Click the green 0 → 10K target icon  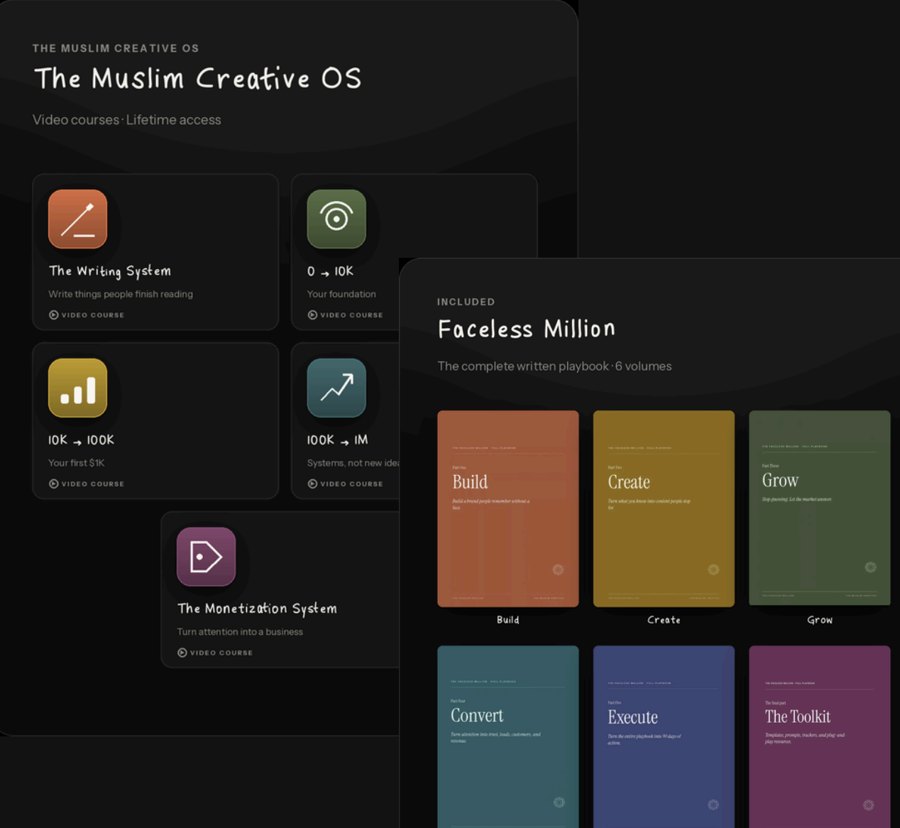coord(336,219)
